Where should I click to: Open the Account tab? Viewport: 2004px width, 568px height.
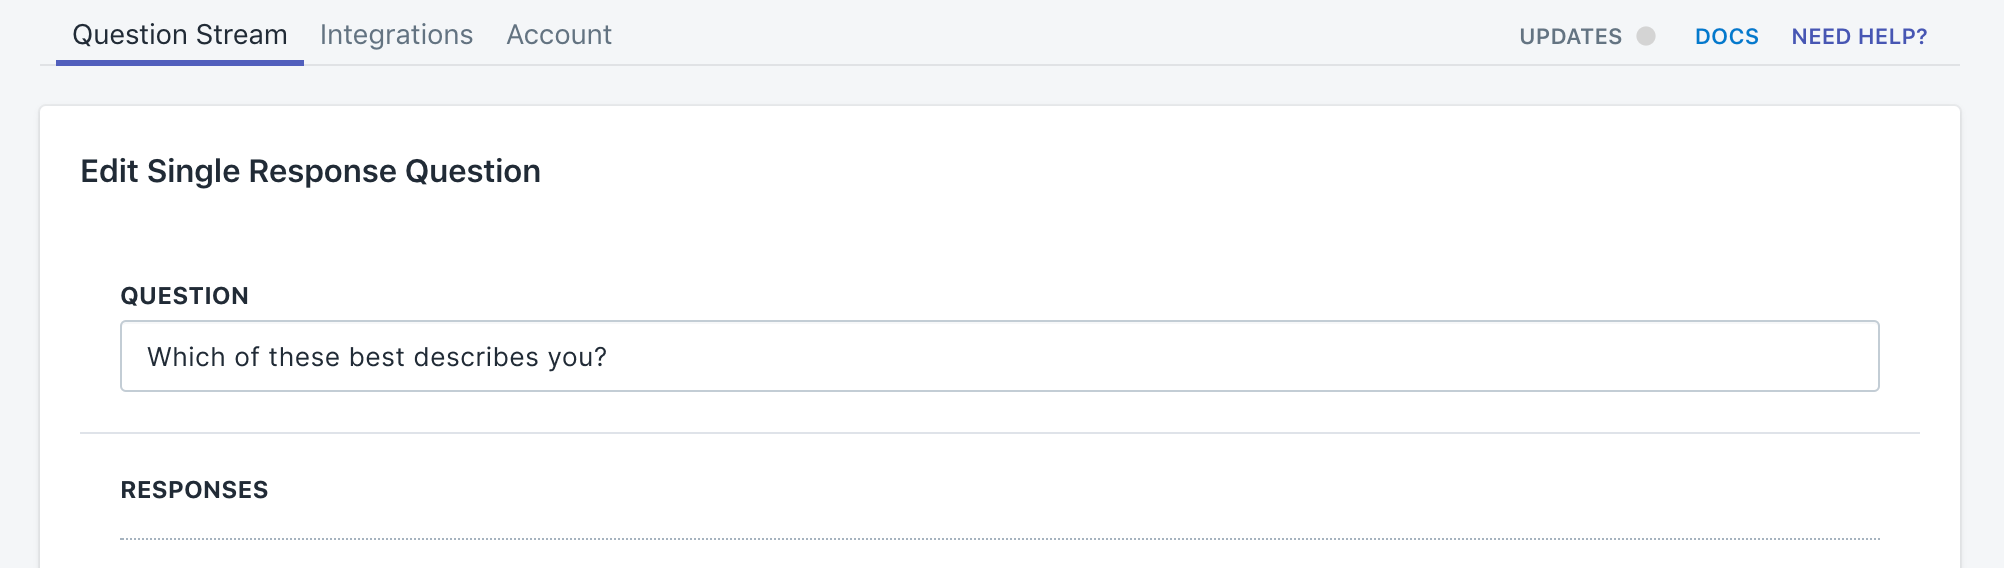559,35
